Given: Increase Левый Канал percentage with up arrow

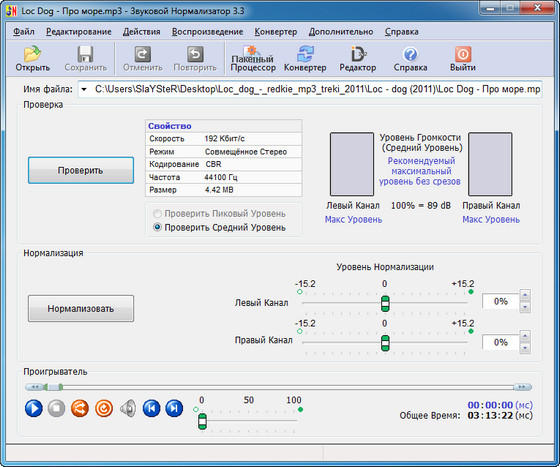Looking at the screenshot, I should point(525,295).
